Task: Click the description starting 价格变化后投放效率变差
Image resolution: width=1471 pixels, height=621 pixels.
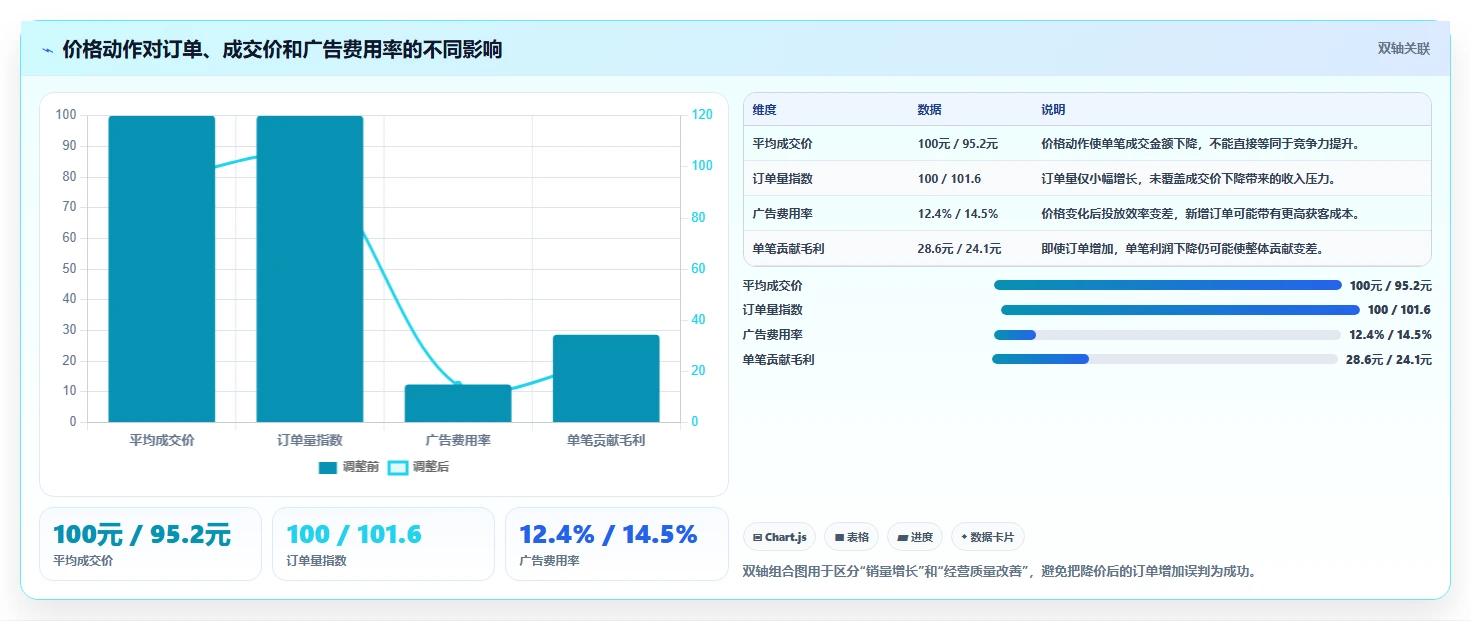Action: 1200,213
